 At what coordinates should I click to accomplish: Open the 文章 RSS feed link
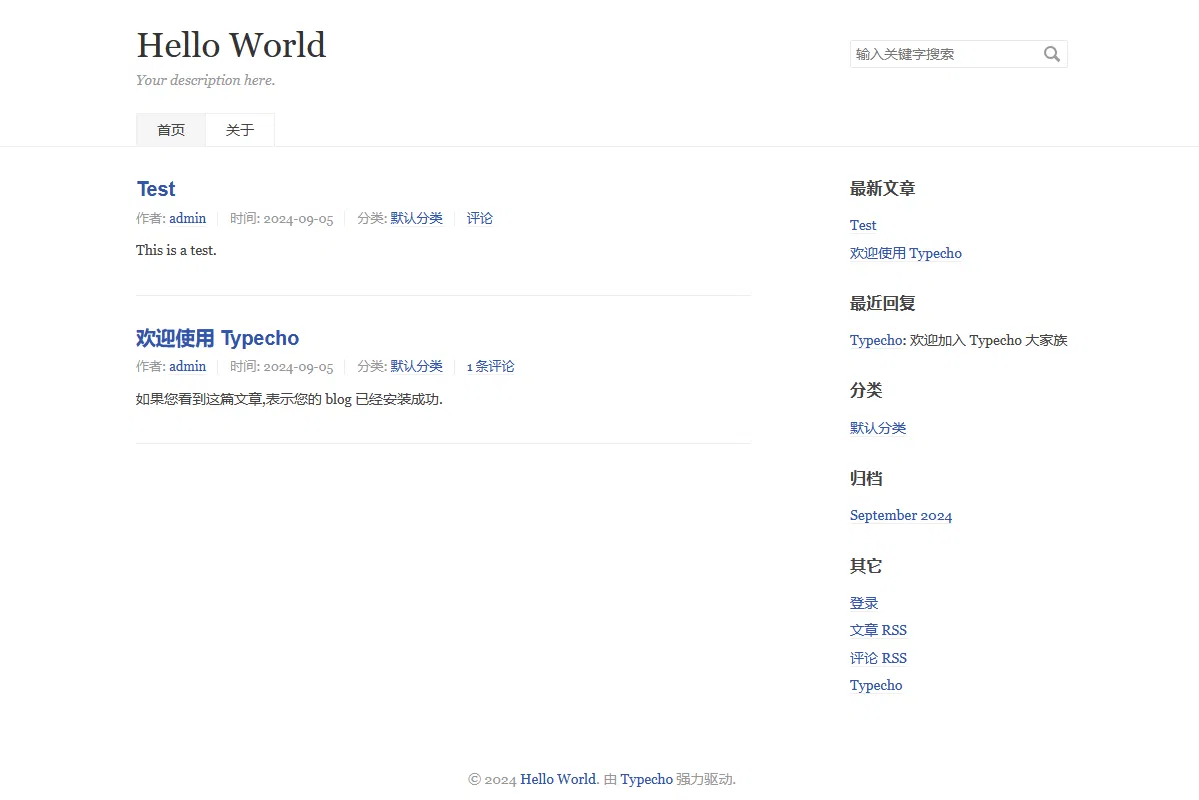878,630
